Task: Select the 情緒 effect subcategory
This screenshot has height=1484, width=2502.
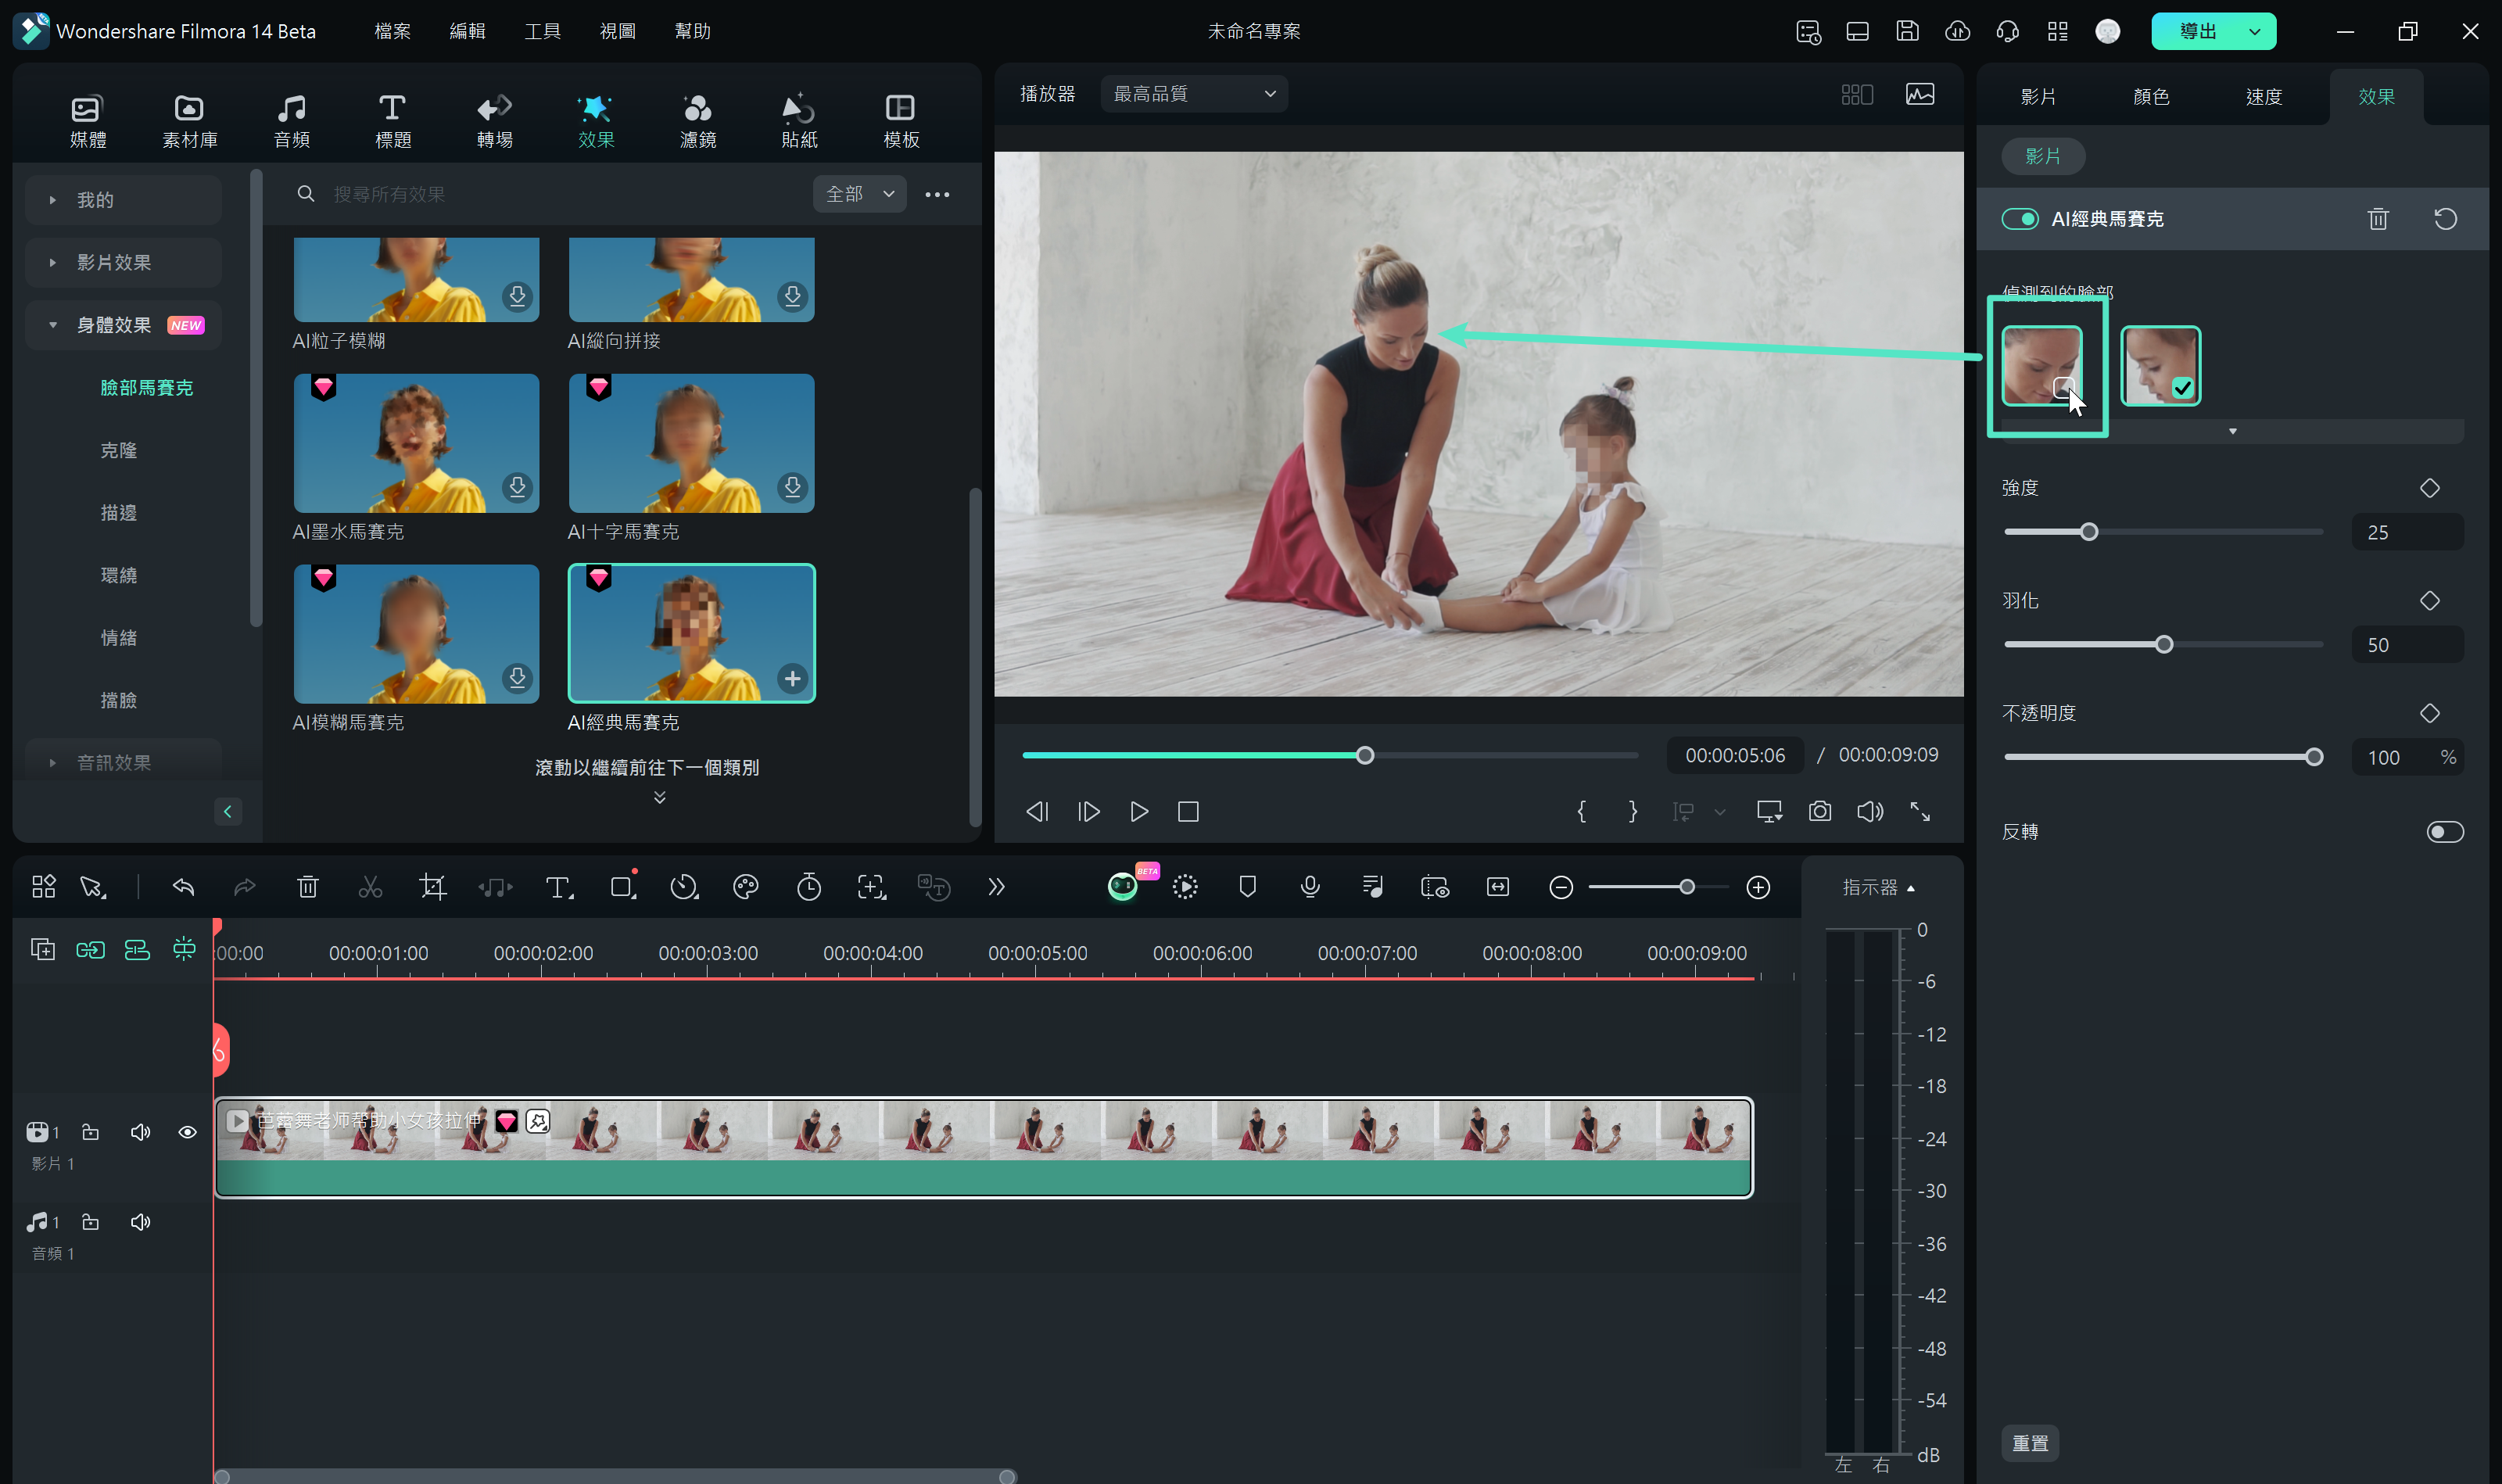Action: point(118,637)
